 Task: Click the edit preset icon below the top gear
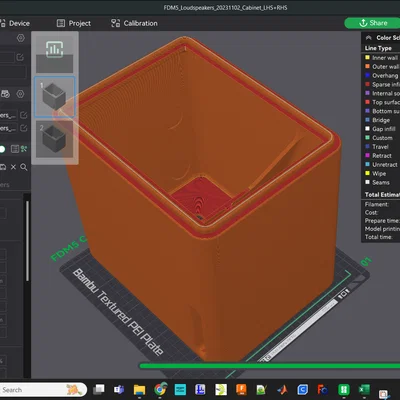tap(20, 57)
